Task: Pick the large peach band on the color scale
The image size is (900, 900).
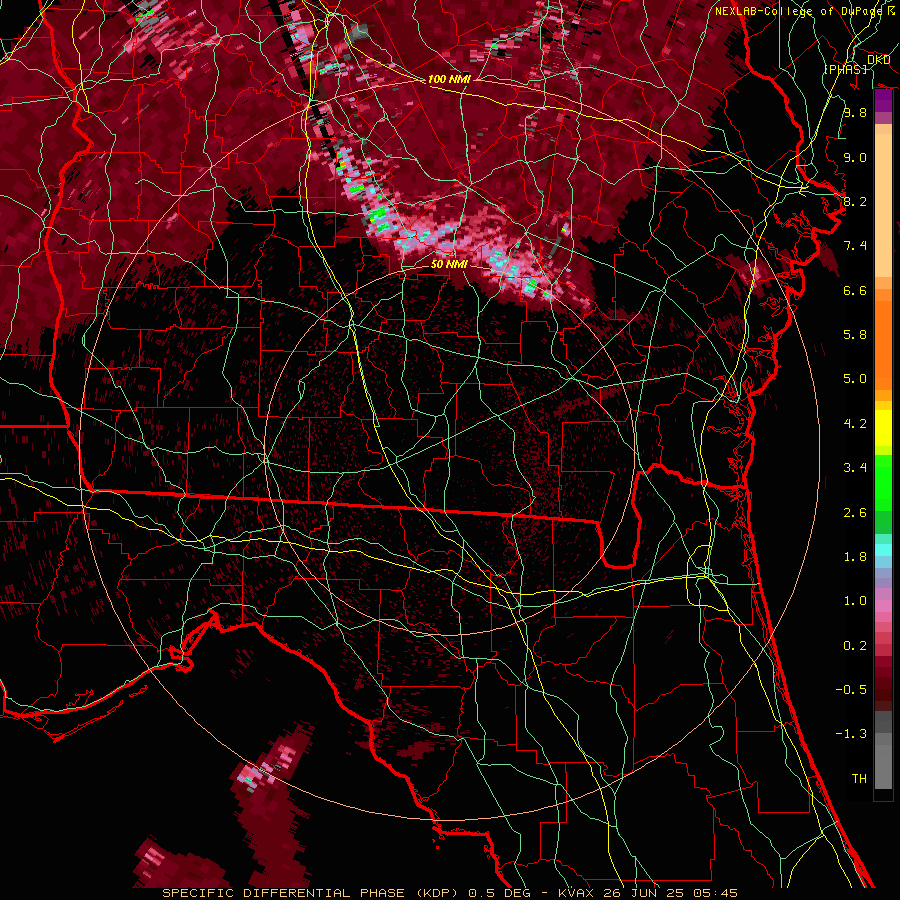Action: 883,206
